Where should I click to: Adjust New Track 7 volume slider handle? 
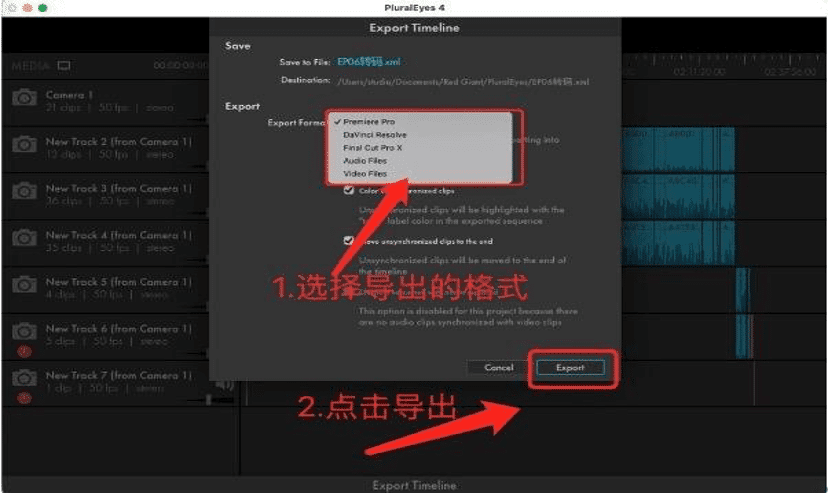[x=209, y=400]
